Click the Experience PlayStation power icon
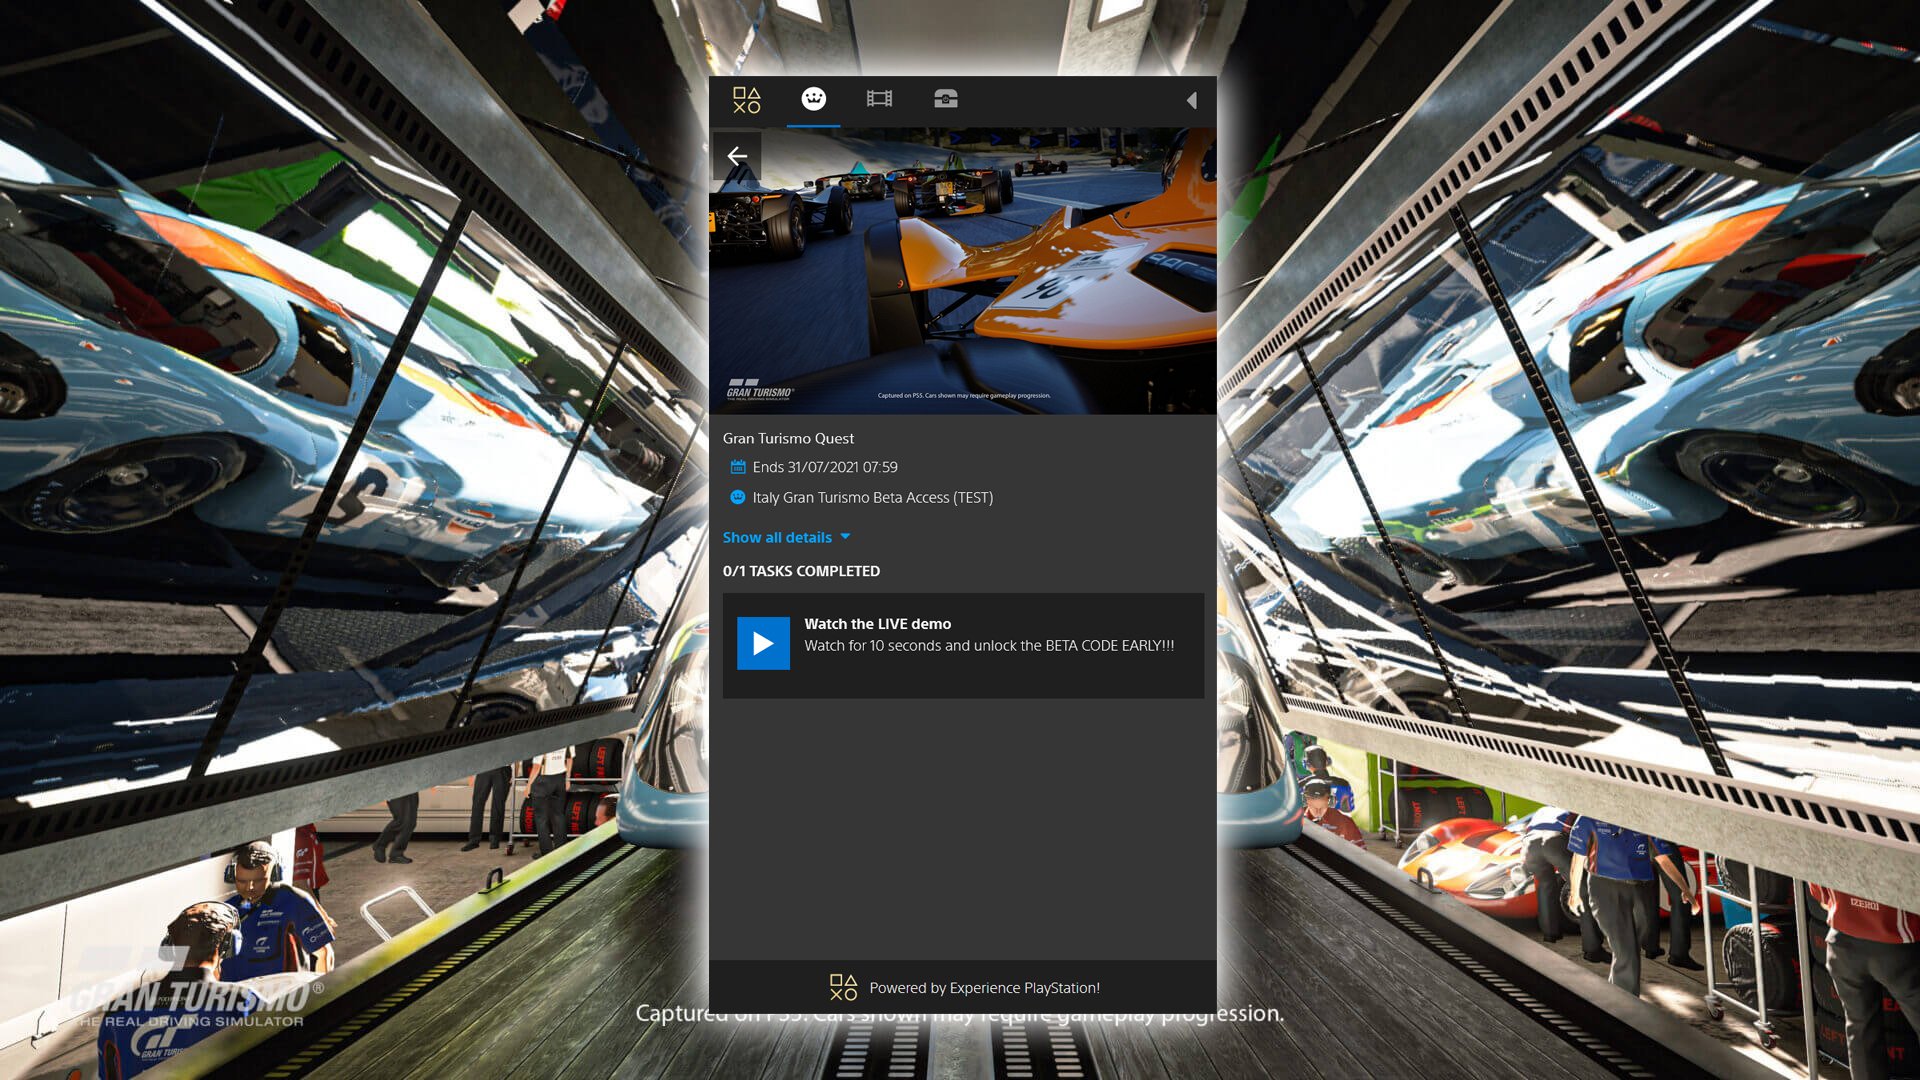The image size is (1920, 1080). pos(843,986)
